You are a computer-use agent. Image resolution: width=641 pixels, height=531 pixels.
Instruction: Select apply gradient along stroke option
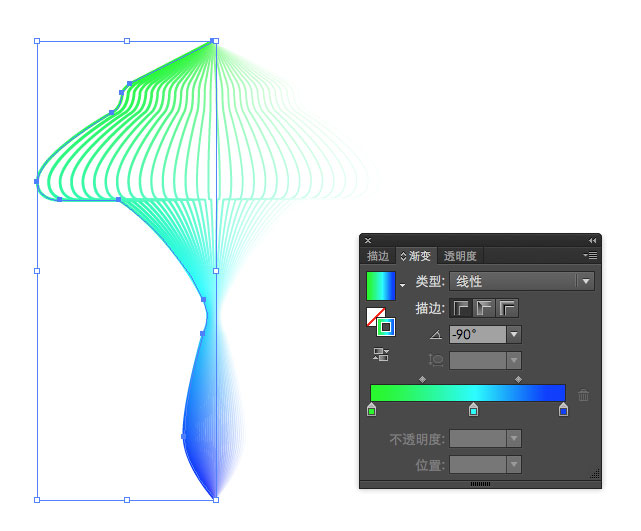tap(484, 308)
